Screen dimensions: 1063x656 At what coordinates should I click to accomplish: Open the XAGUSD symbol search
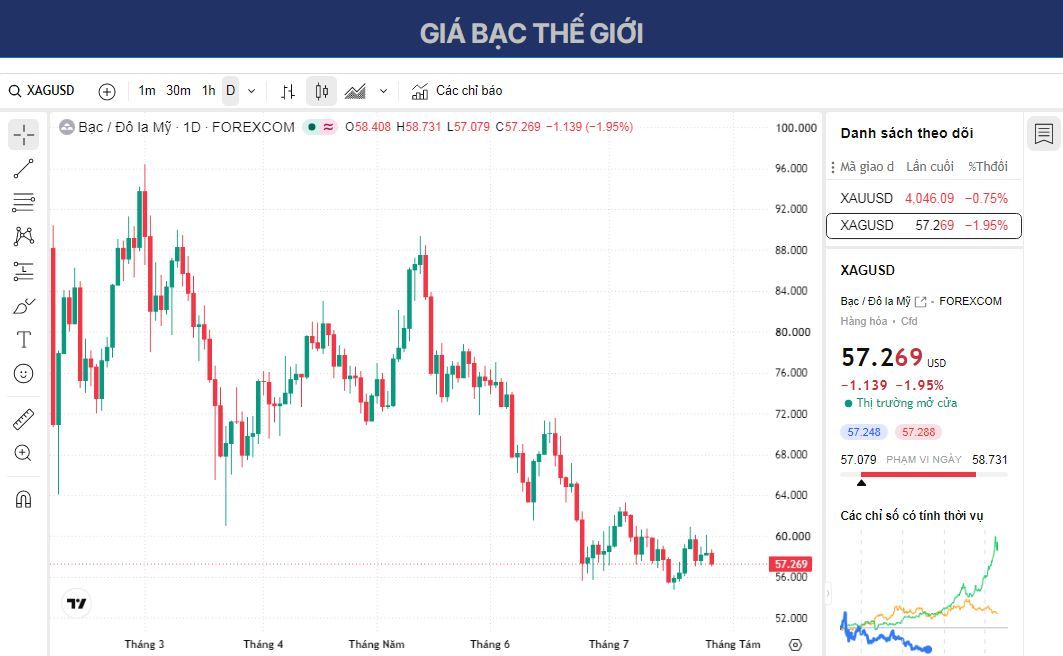tap(41, 91)
